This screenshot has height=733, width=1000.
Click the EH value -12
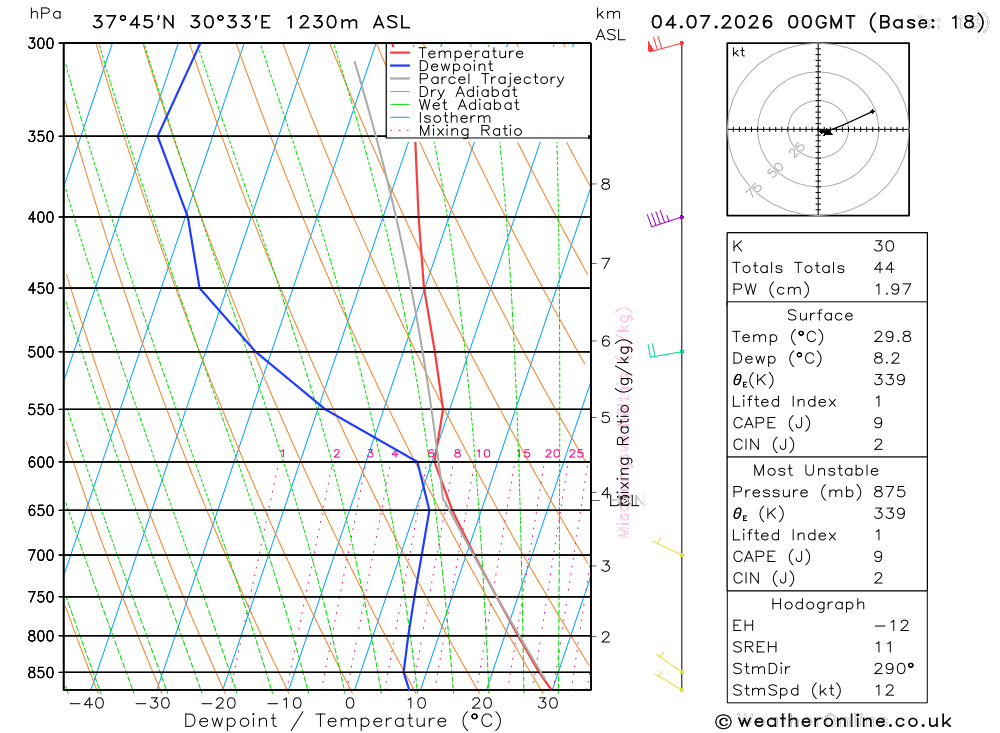[x=892, y=626]
